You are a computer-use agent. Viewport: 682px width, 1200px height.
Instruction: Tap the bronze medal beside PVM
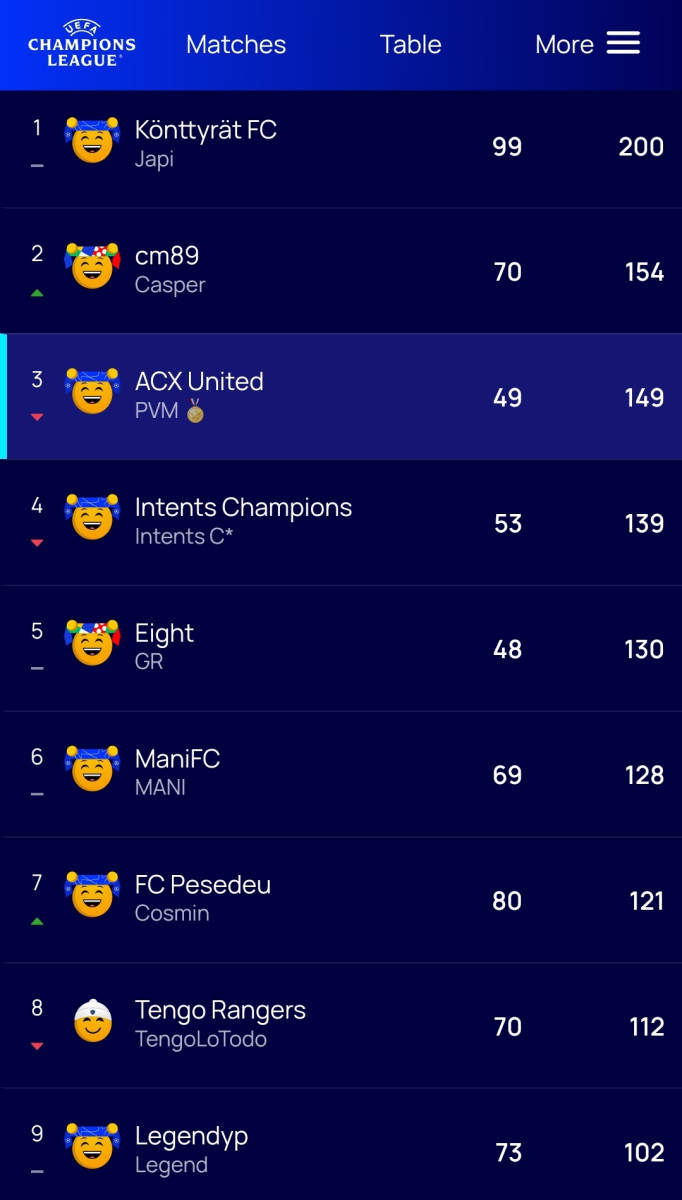195,411
